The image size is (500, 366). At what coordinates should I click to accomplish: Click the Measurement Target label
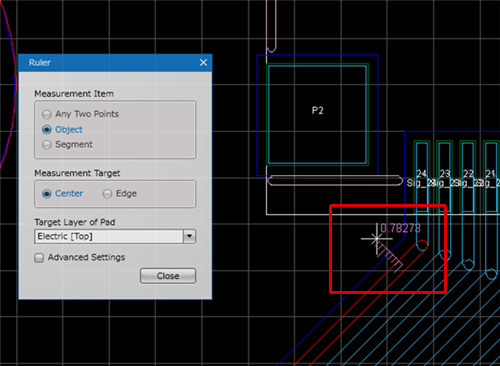tap(77, 173)
